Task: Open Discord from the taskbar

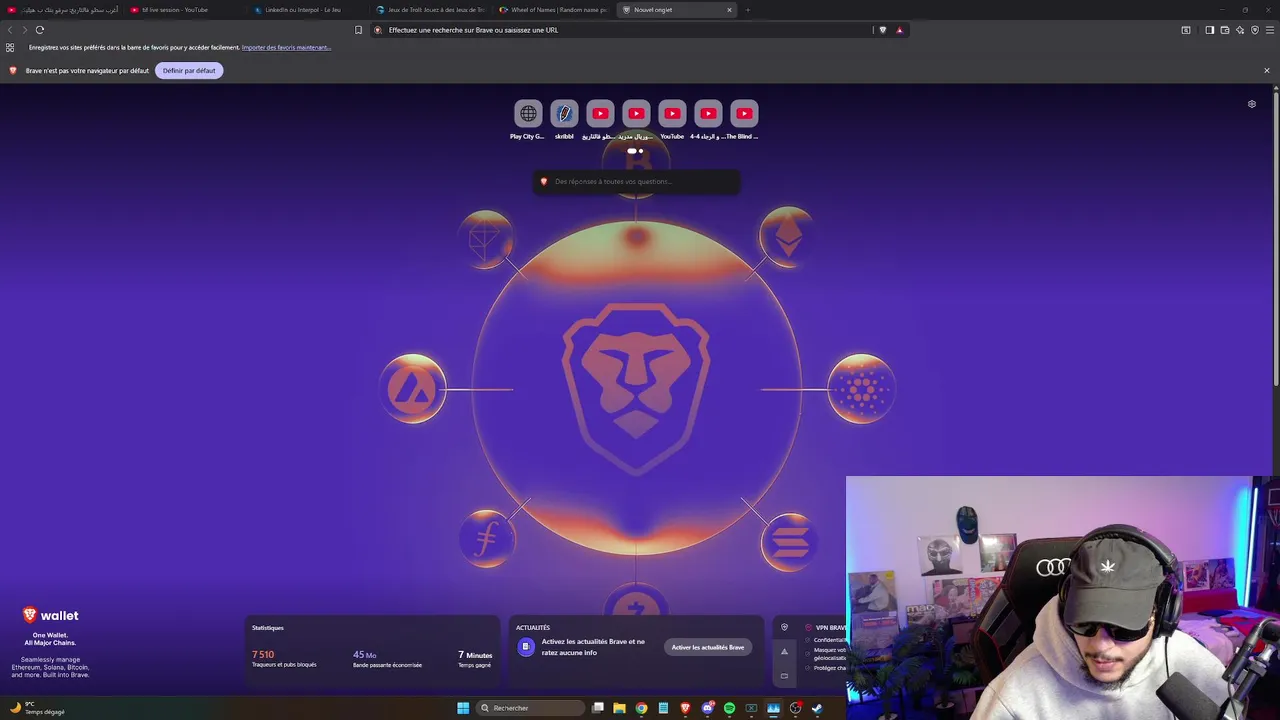Action: tap(707, 708)
